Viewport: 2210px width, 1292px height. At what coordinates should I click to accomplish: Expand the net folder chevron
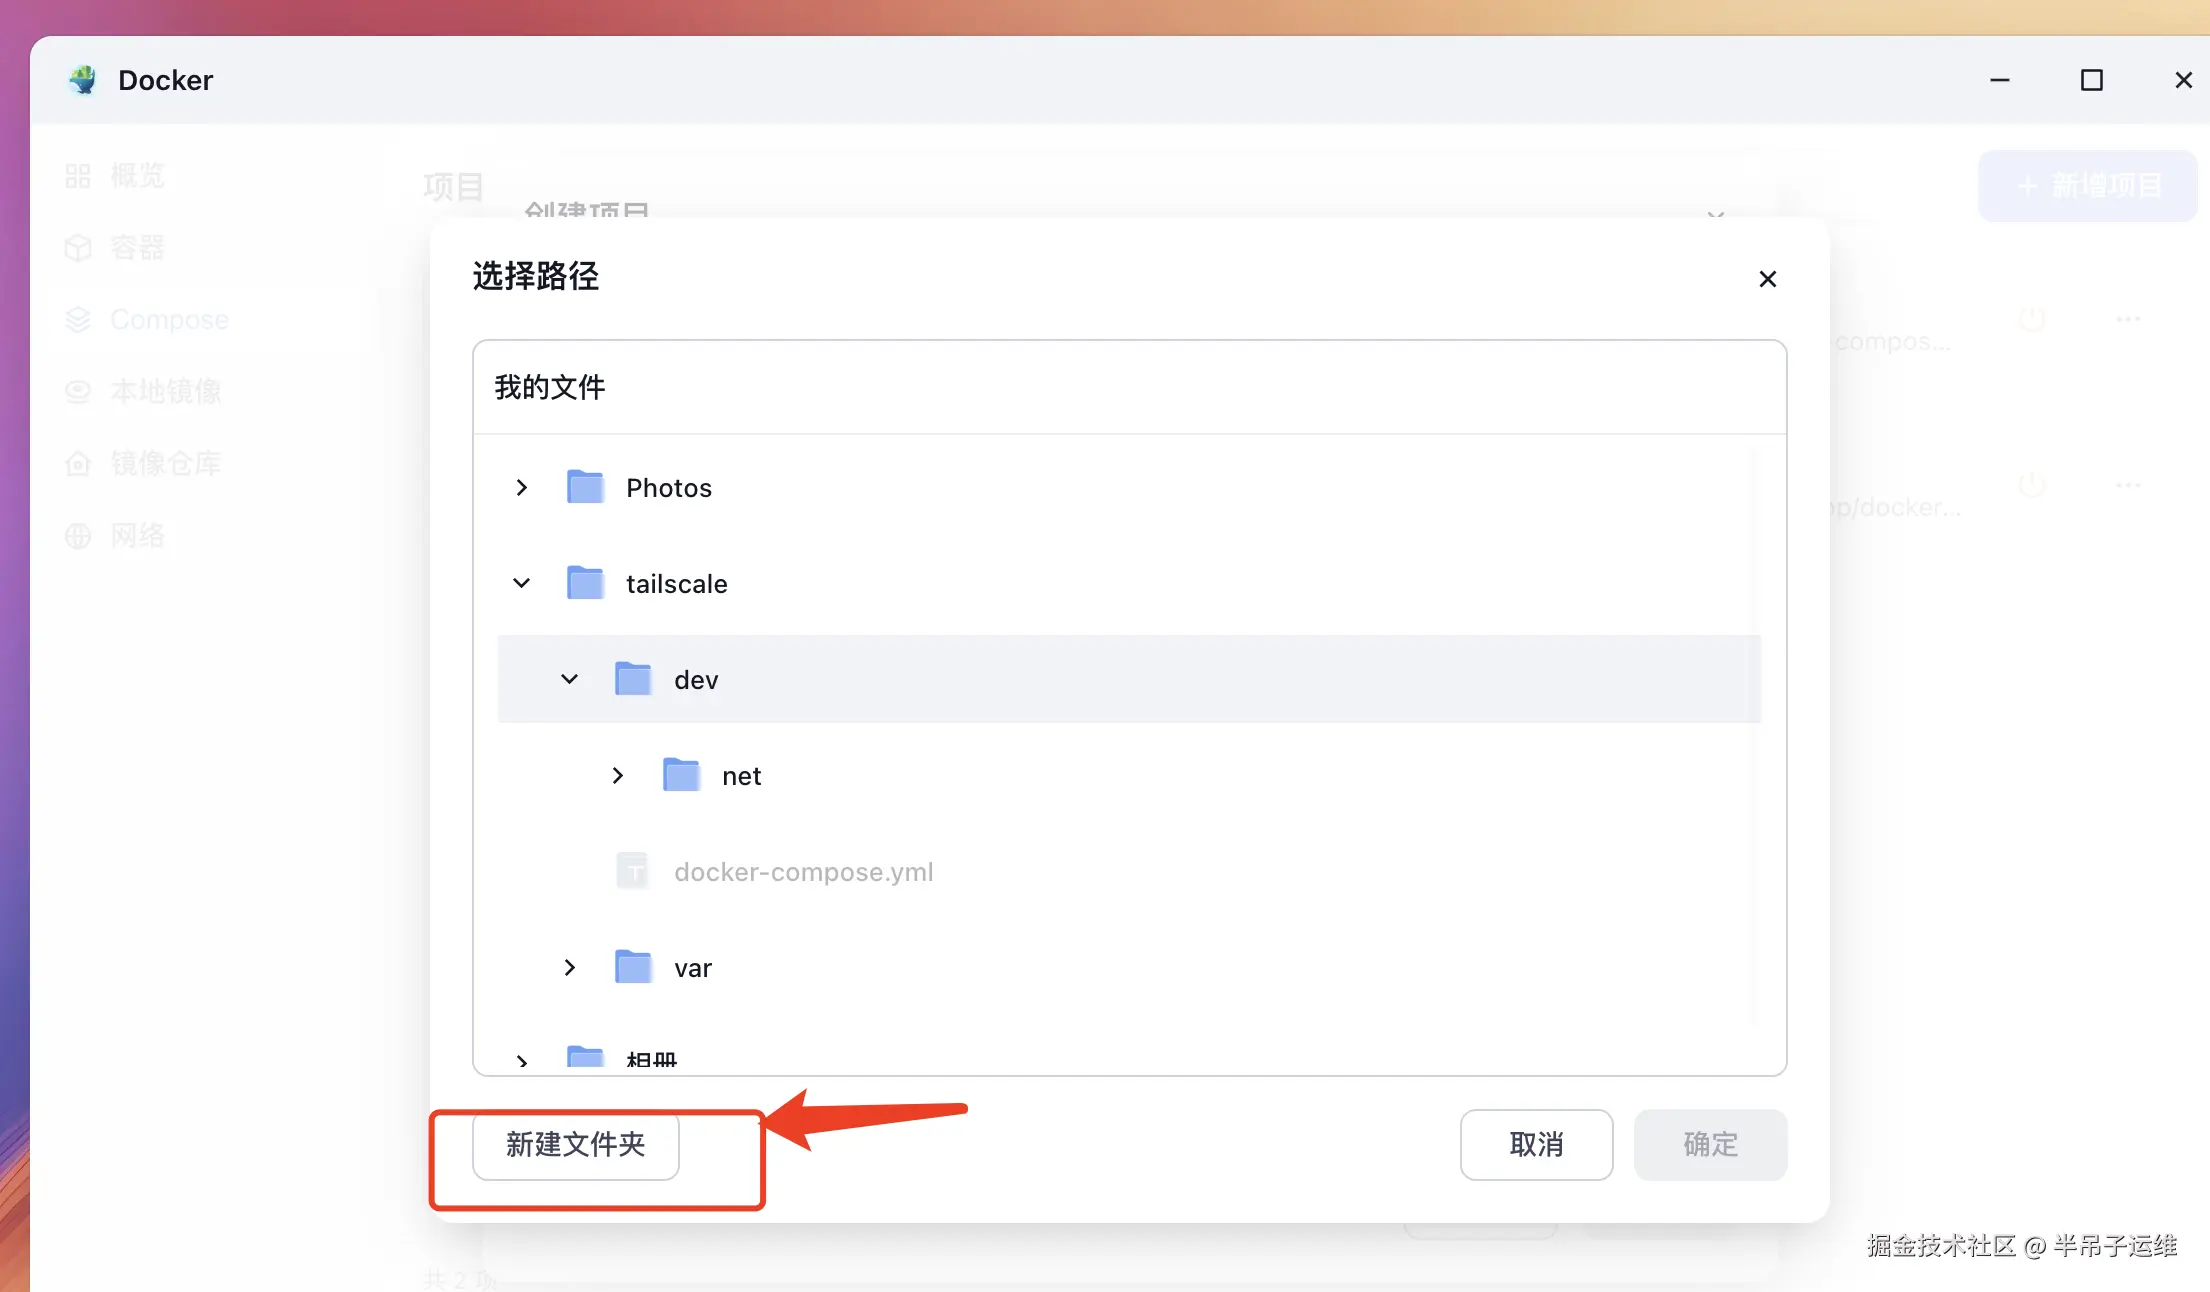(617, 775)
